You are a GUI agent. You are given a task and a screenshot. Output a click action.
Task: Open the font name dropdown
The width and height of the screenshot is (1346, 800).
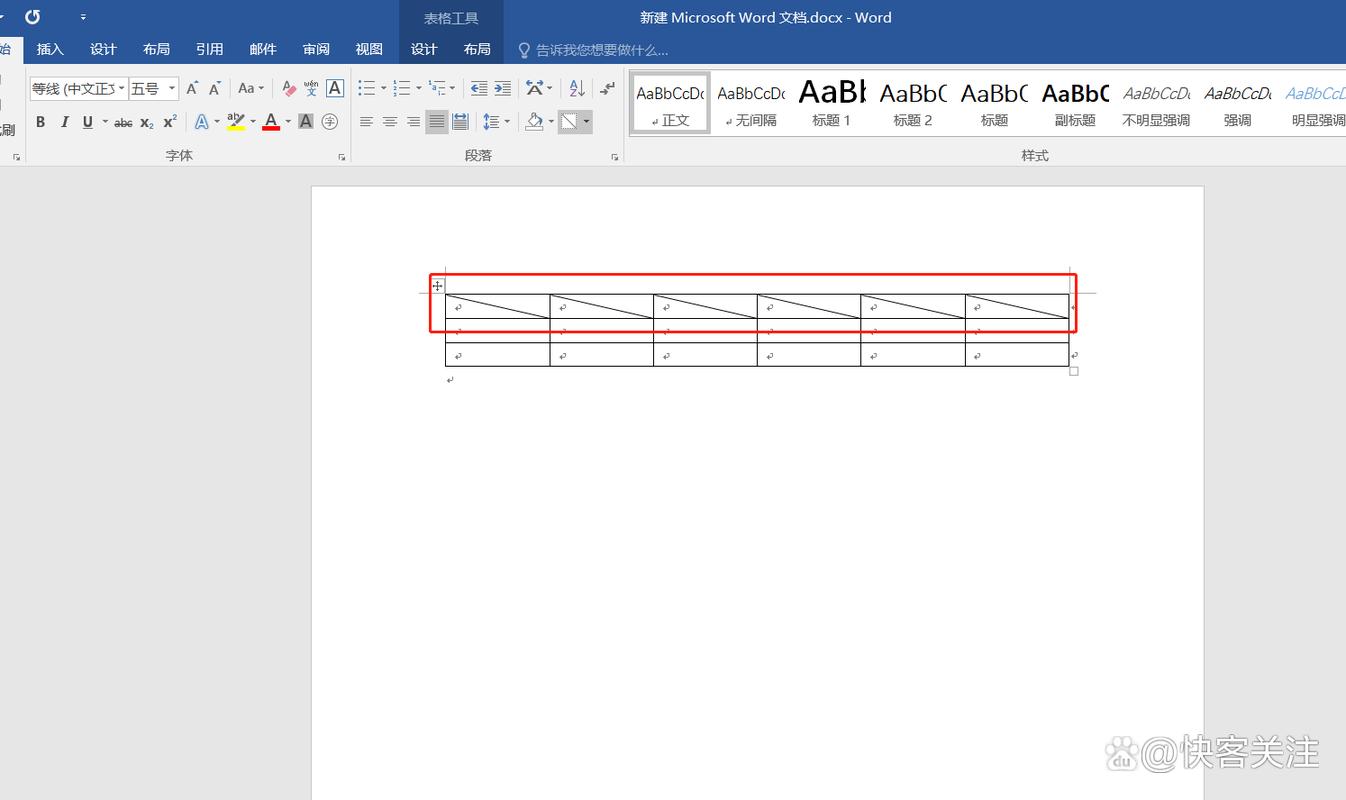click(x=122, y=89)
